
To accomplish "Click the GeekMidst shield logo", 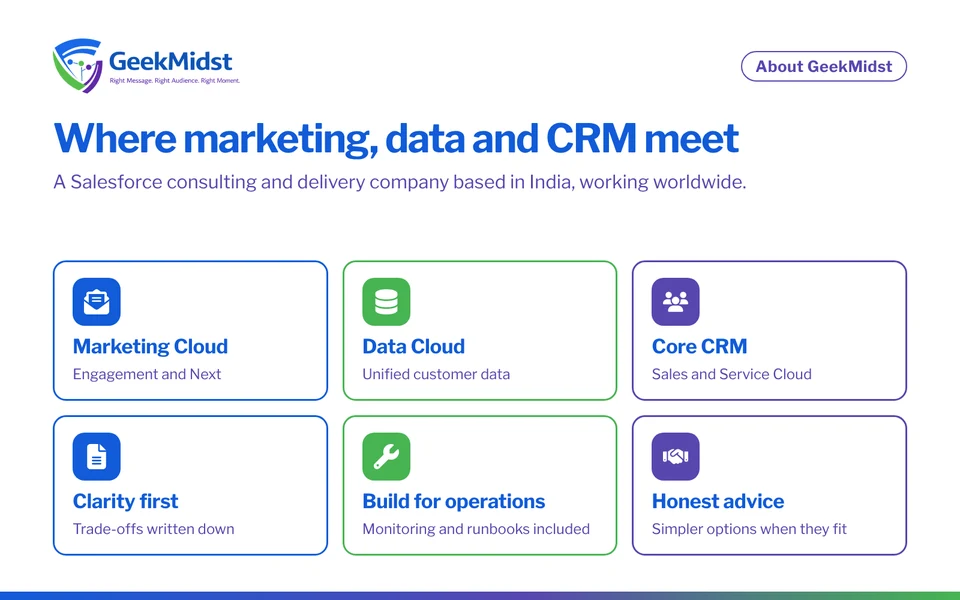I will tap(78, 66).
